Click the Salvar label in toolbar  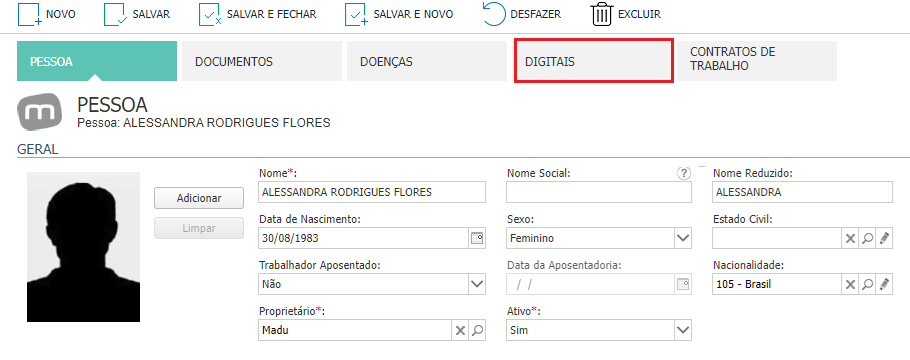pos(151,15)
